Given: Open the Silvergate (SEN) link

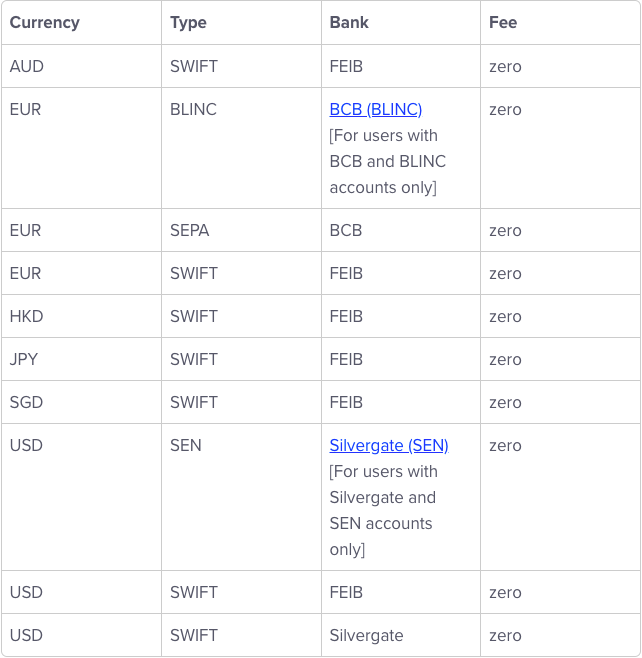Looking at the screenshot, I should point(389,445).
